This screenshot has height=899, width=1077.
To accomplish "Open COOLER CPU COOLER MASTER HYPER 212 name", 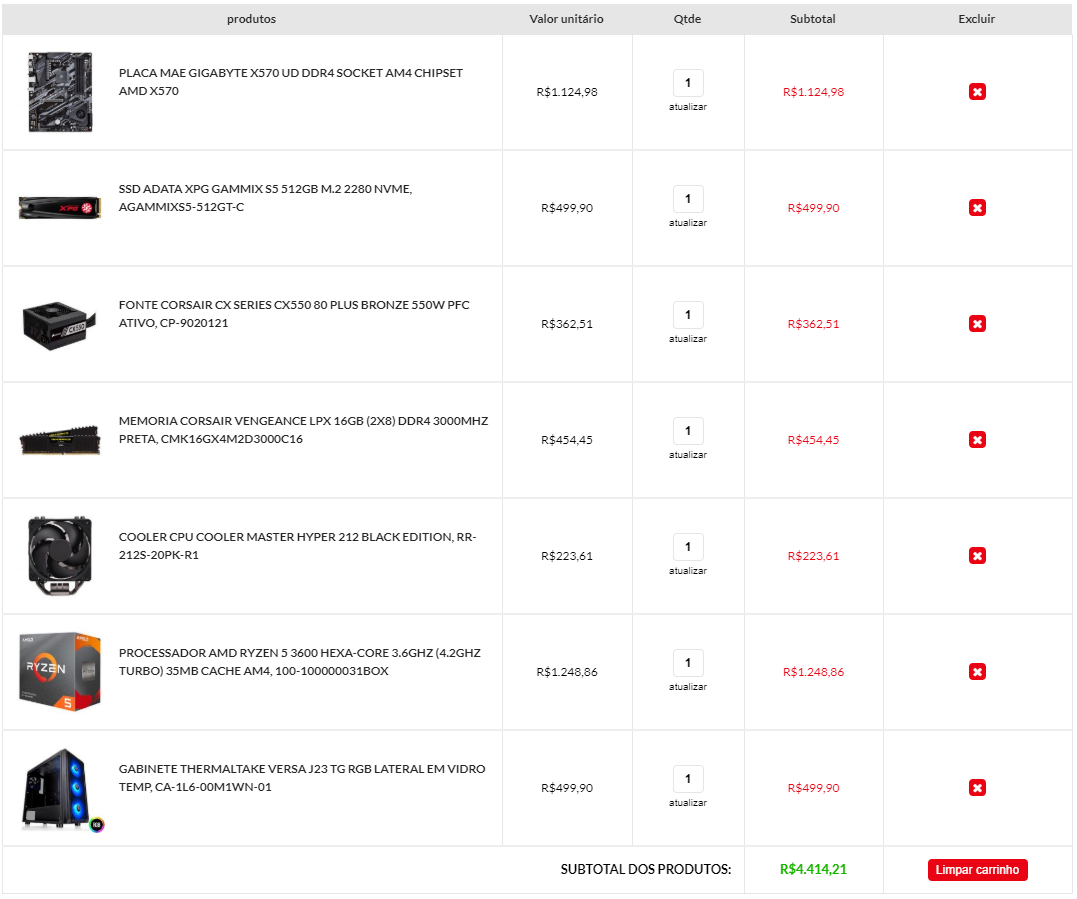I will pyautogui.click(x=297, y=547).
